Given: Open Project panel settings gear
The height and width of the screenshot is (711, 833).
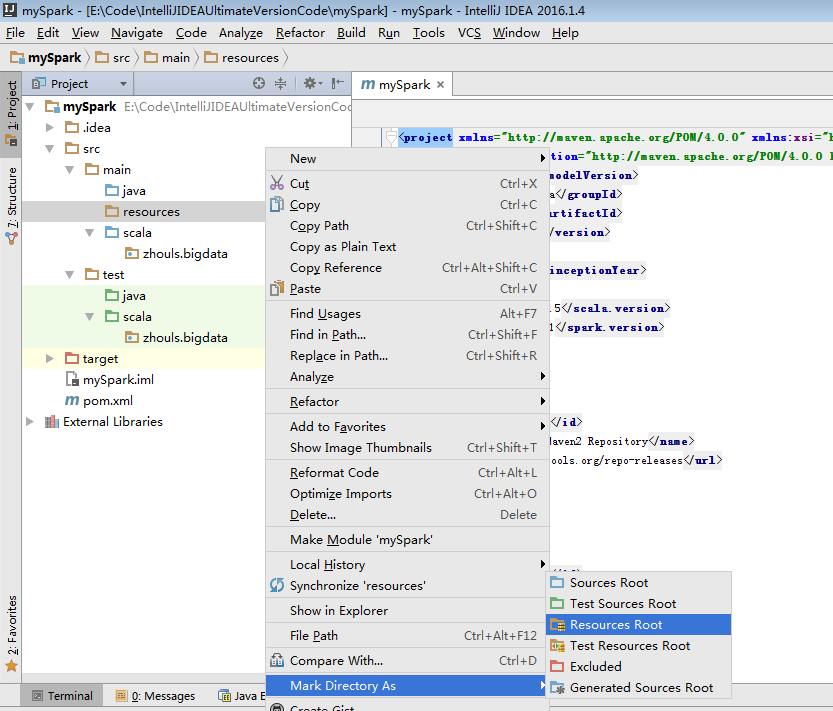Looking at the screenshot, I should [312, 83].
